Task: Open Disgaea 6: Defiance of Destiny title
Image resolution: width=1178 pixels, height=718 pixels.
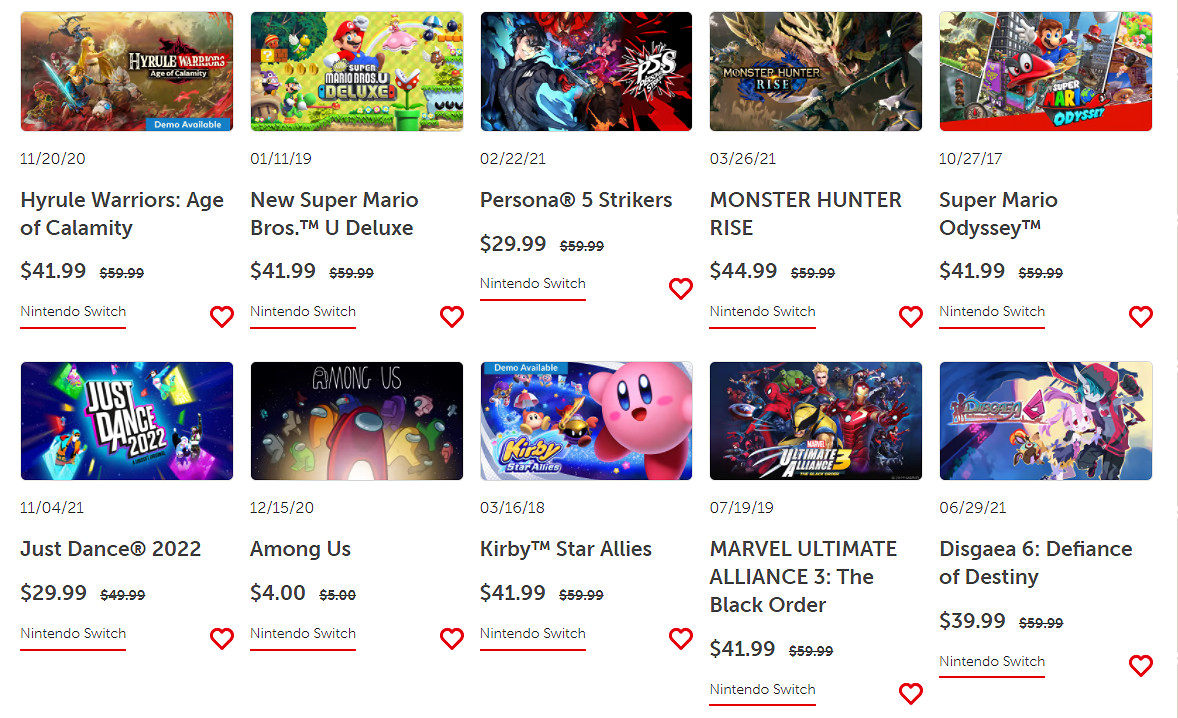Action: tap(1035, 563)
